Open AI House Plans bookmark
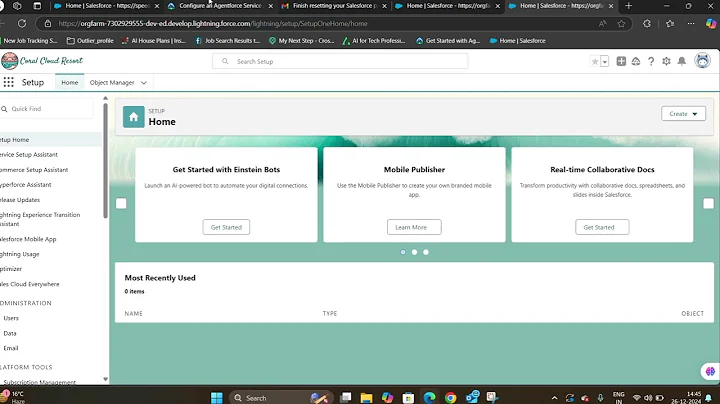The height and width of the screenshot is (404, 720). pyautogui.click(x=154, y=41)
